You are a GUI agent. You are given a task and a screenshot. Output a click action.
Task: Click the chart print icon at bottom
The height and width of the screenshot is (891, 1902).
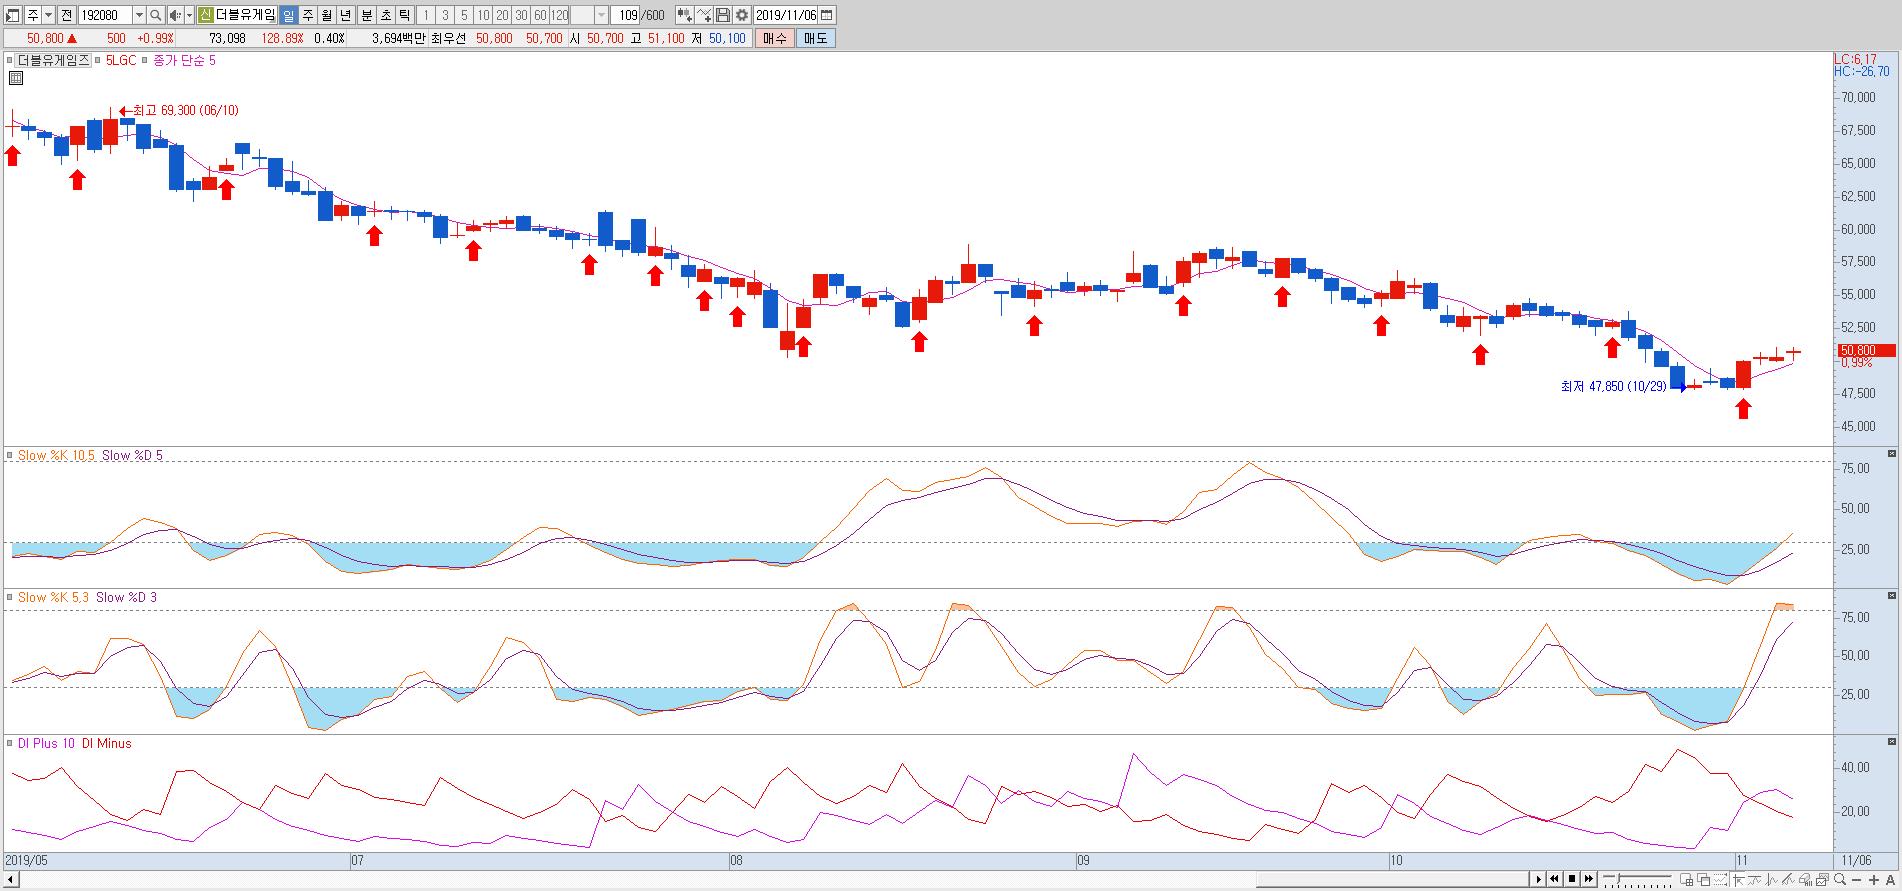[x=1806, y=880]
